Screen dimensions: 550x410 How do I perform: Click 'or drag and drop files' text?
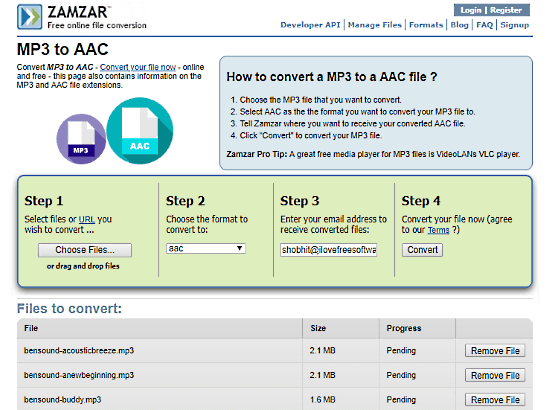[83, 266]
